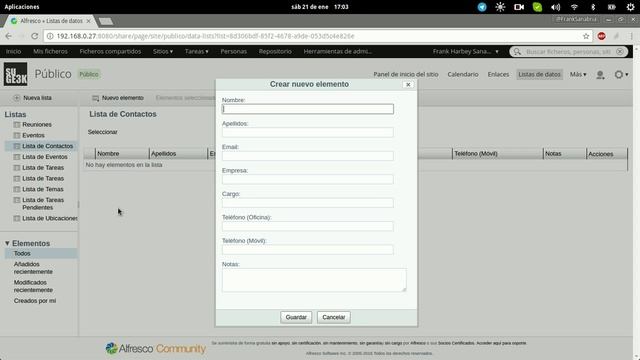Screen dimensions: 640x360
Task: Click the Guardar button
Action: (x=296, y=317)
